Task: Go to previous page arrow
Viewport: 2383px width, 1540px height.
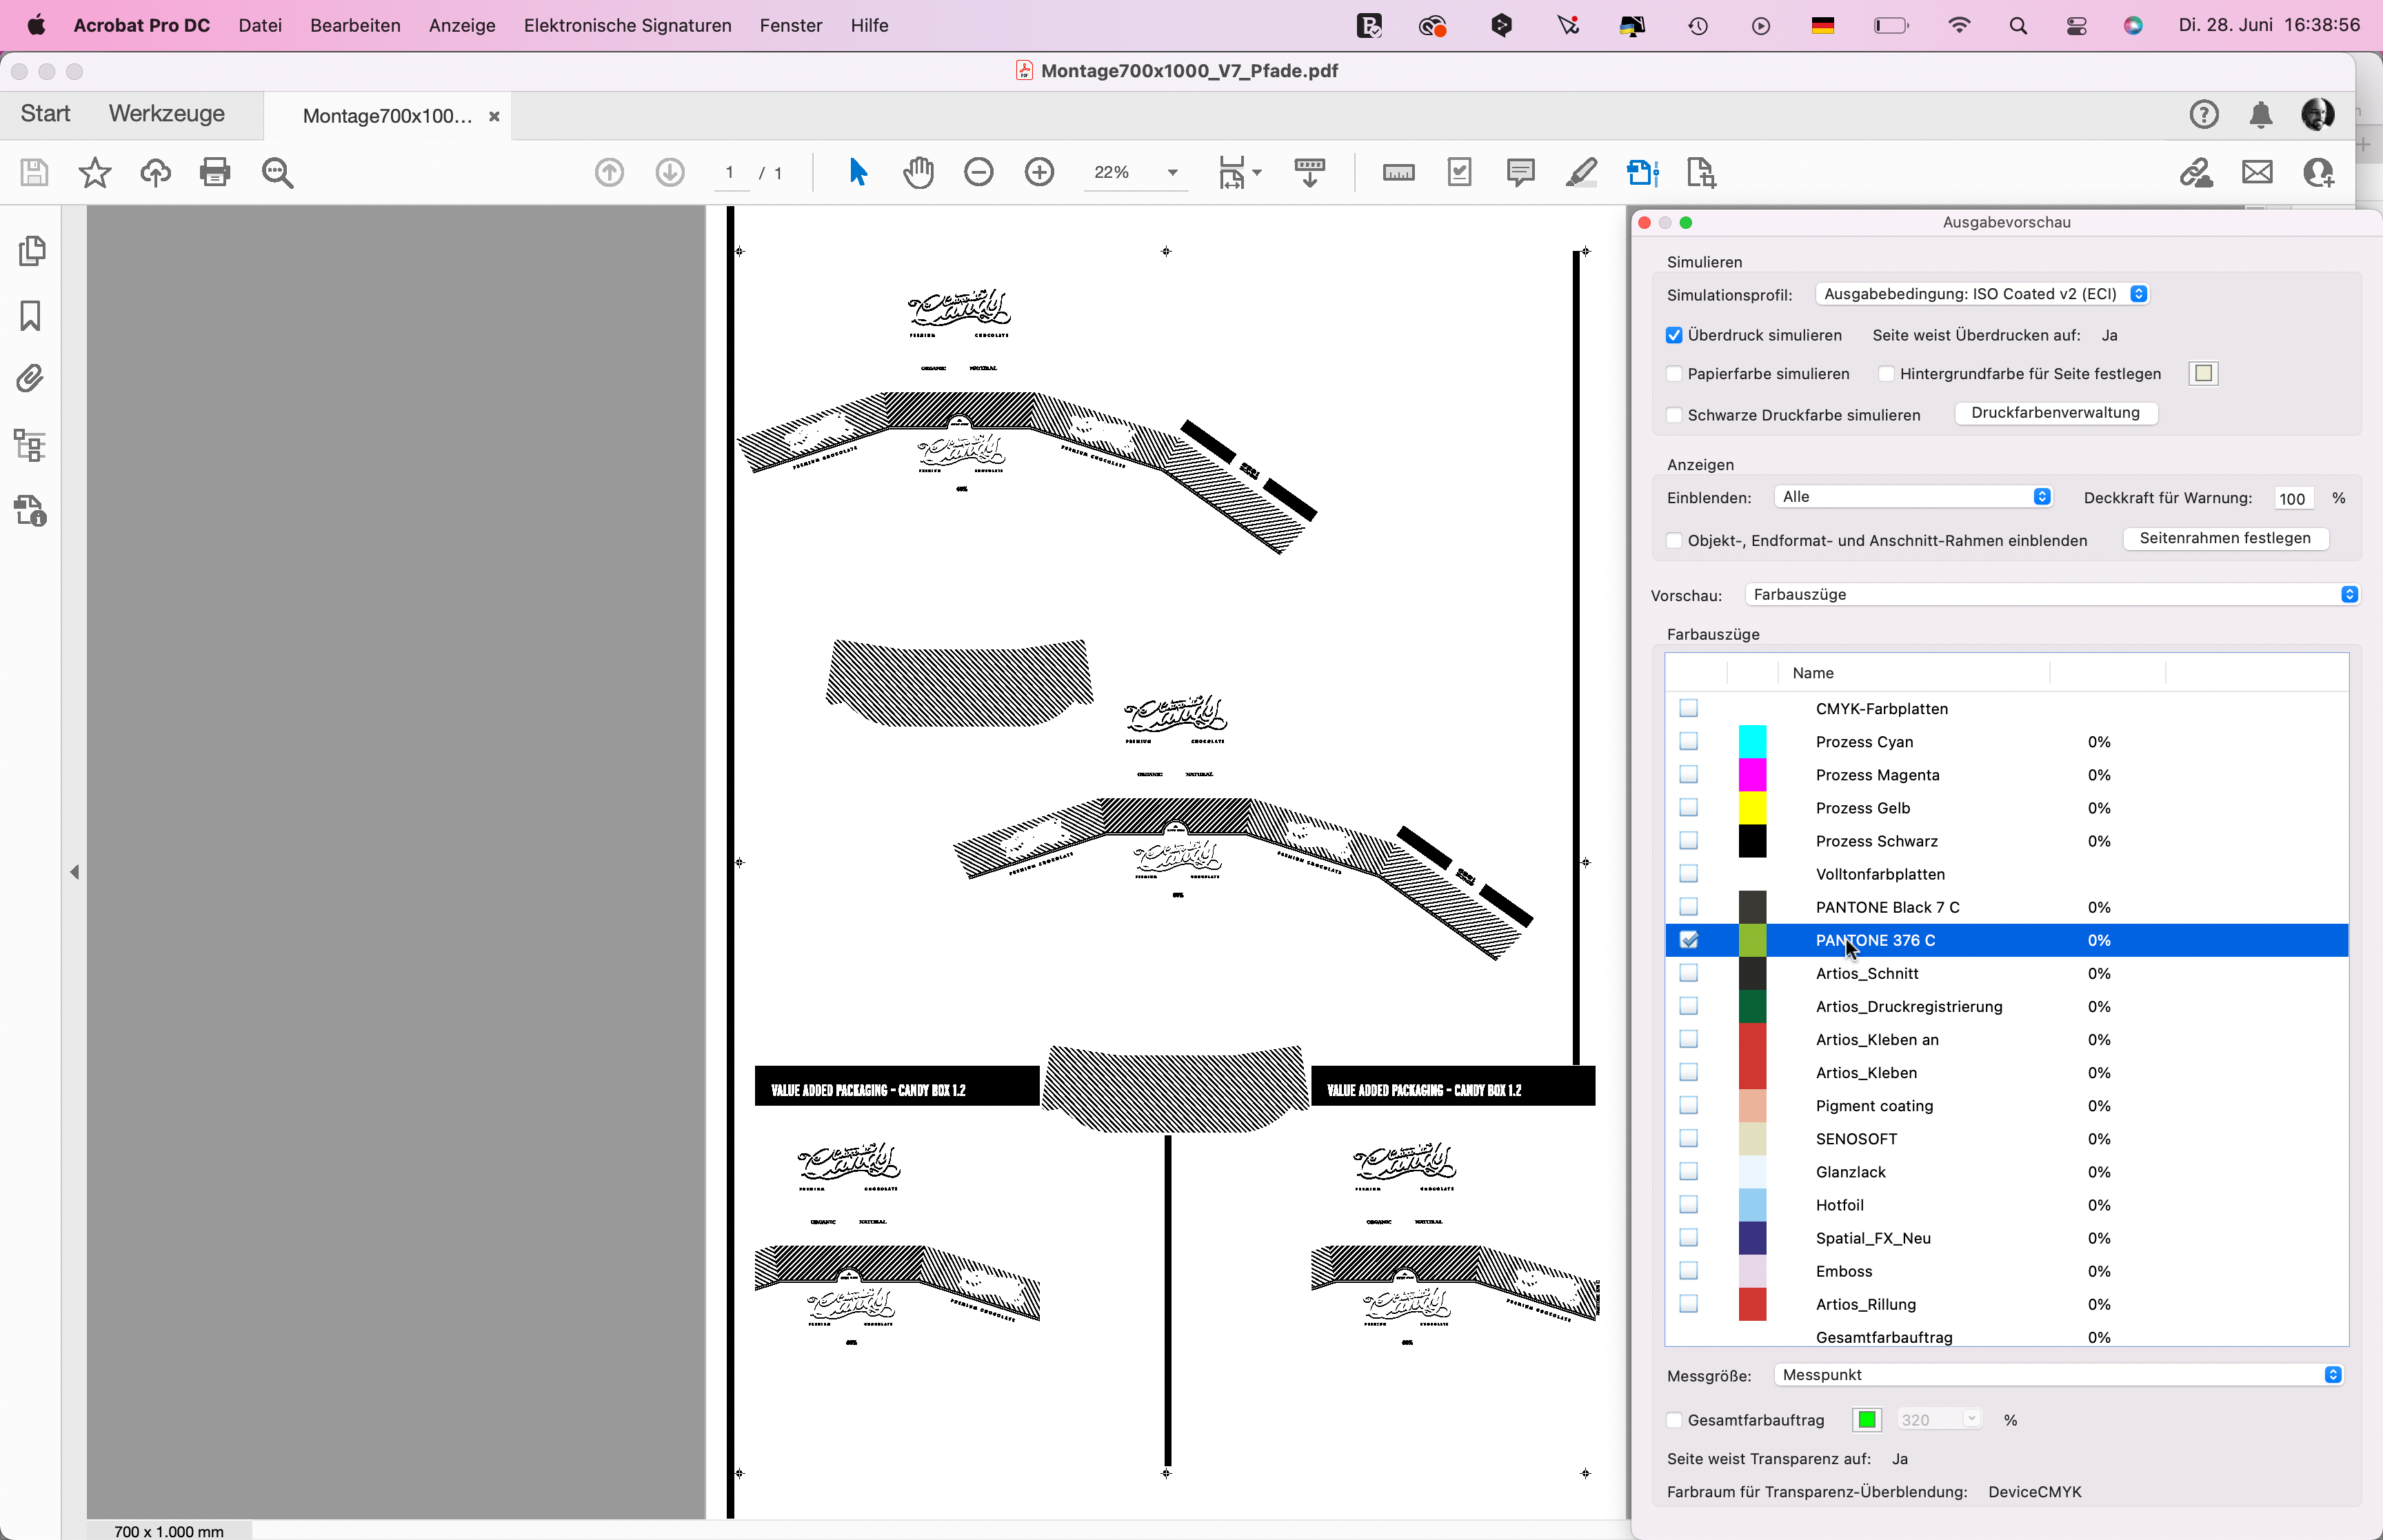Action: point(609,172)
